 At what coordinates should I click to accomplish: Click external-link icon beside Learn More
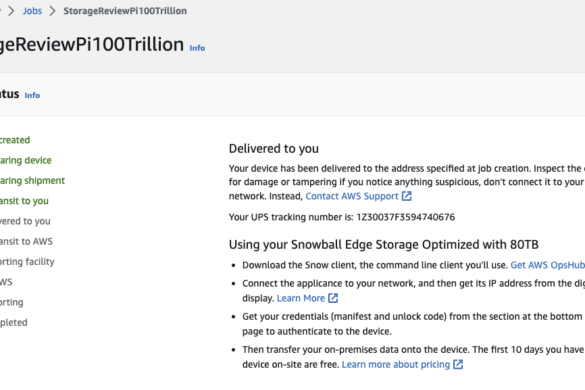coord(333,298)
